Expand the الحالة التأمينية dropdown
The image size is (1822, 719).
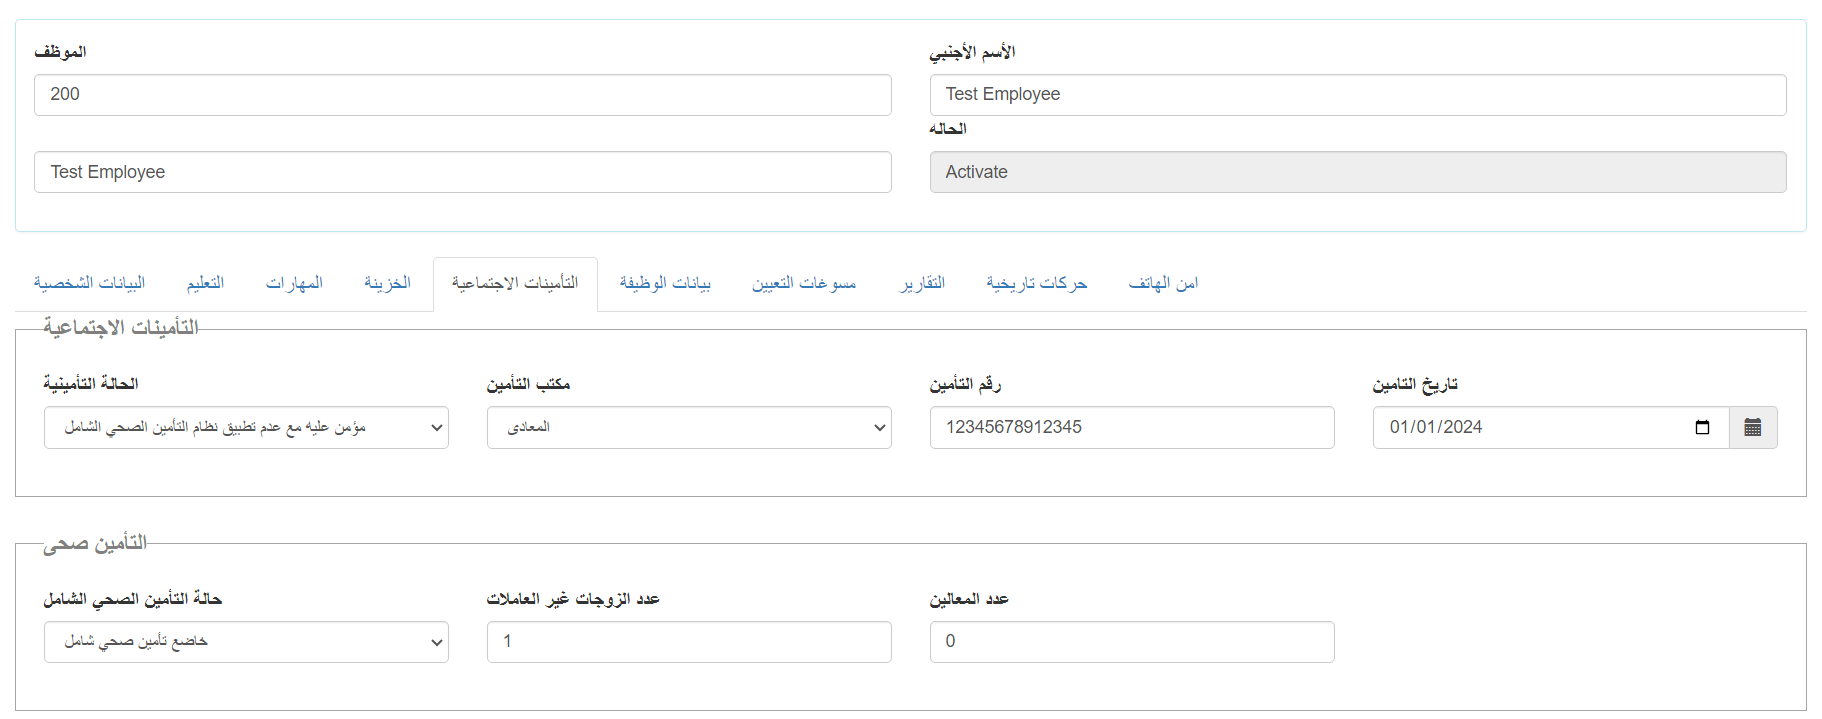tap(246, 427)
